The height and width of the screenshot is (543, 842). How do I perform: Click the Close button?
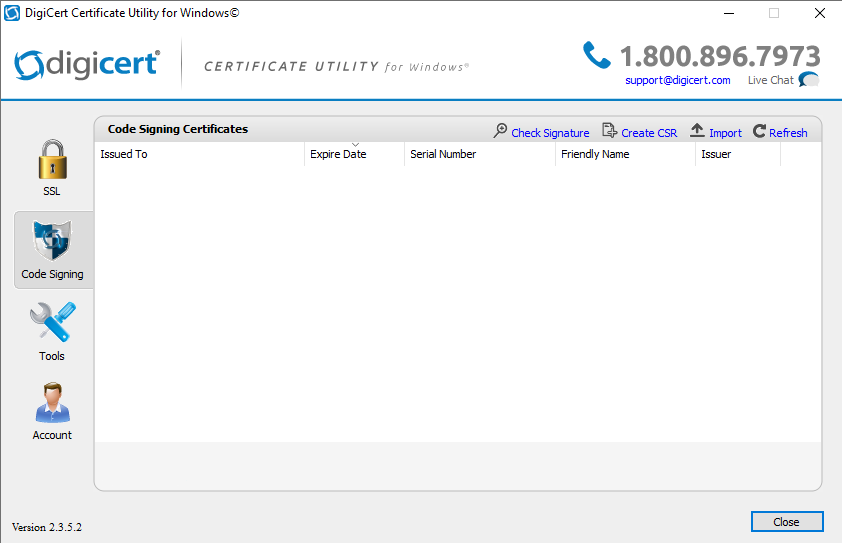787,522
